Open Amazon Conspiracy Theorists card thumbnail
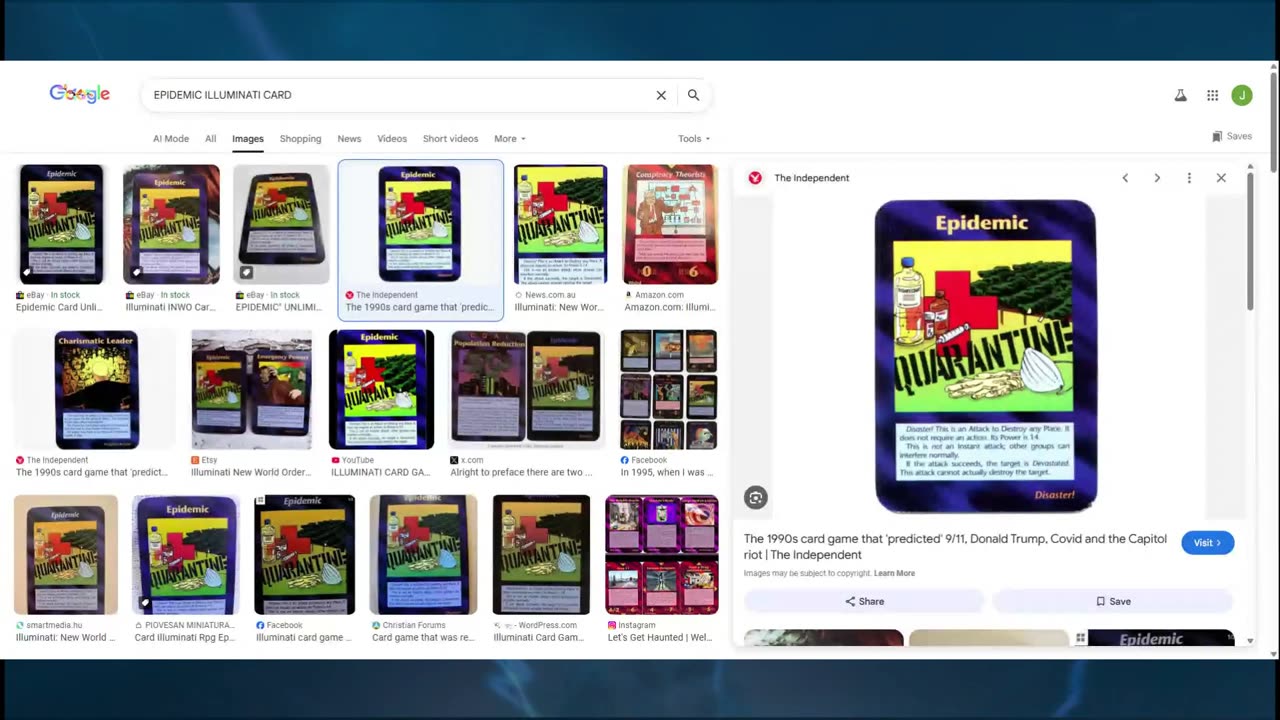Screen dimensions: 1280x720 pyautogui.click(x=670, y=224)
